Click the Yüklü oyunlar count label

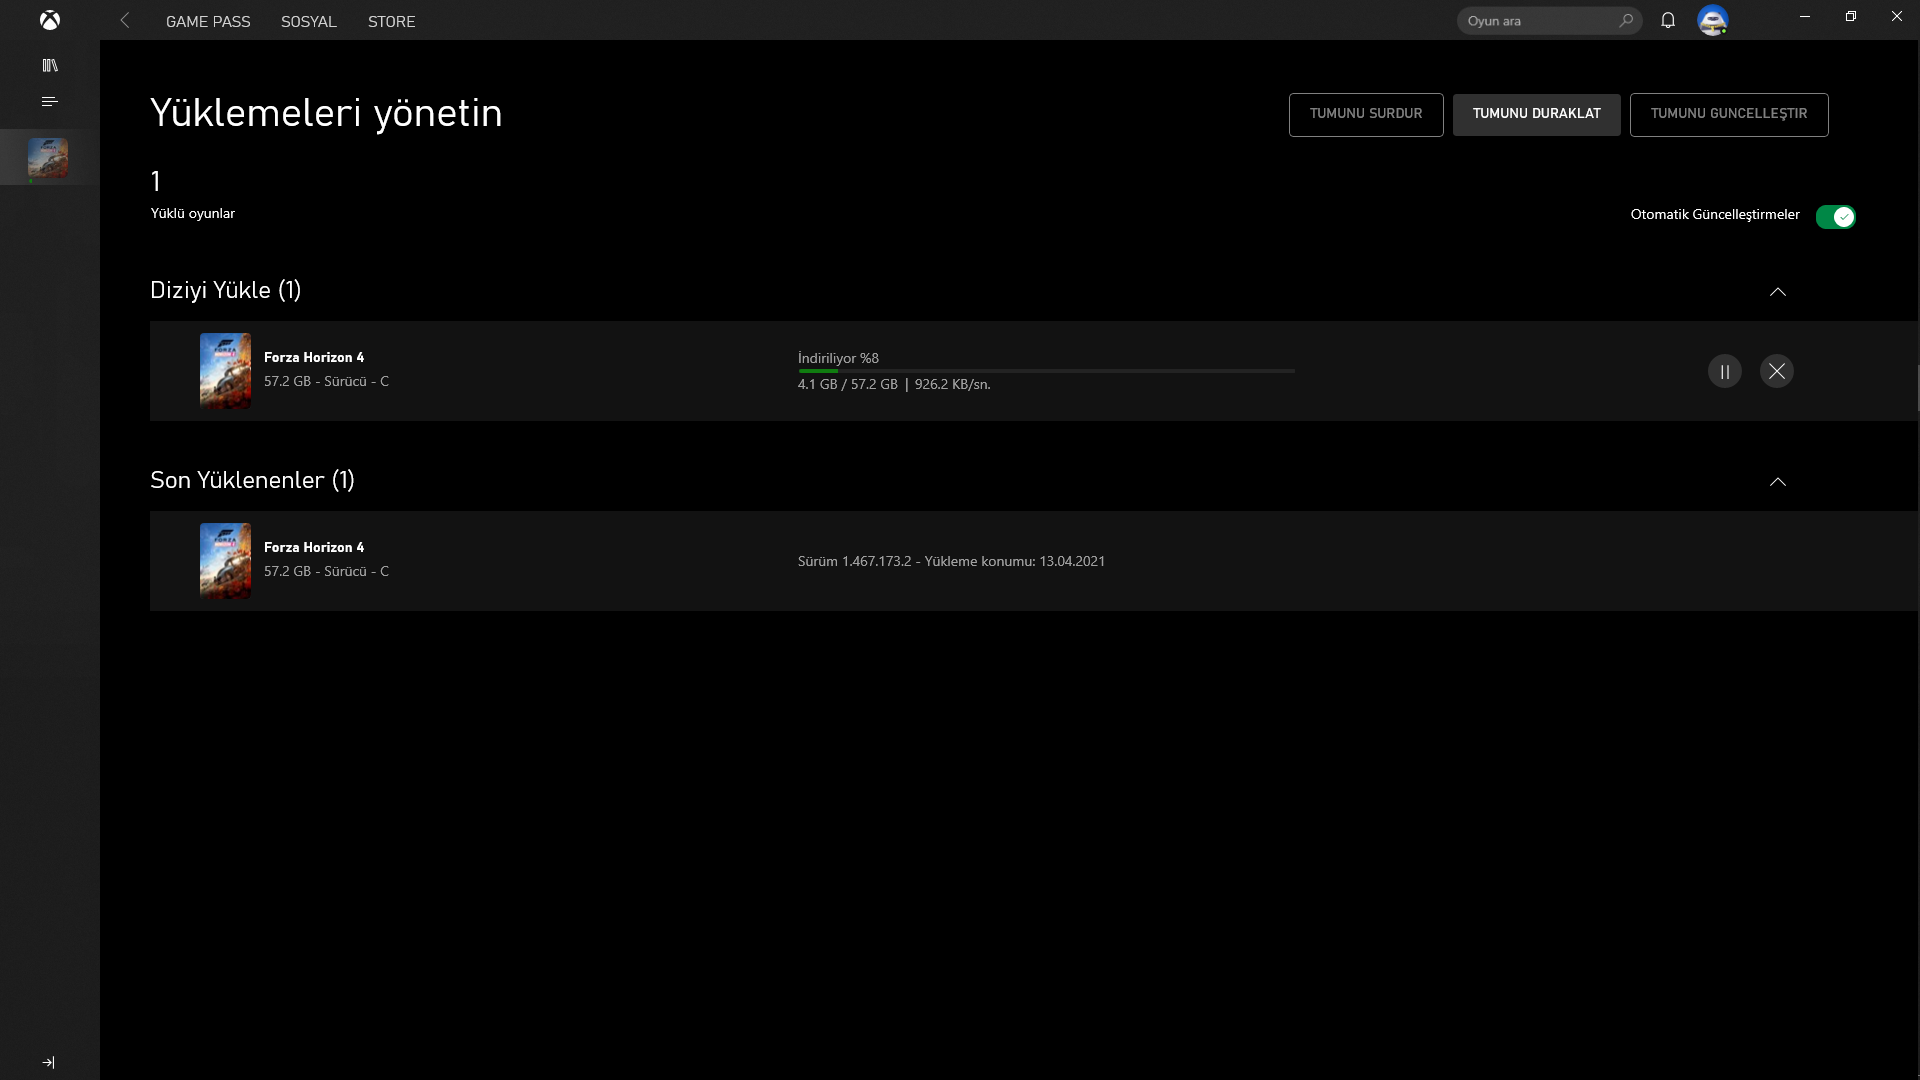point(193,213)
